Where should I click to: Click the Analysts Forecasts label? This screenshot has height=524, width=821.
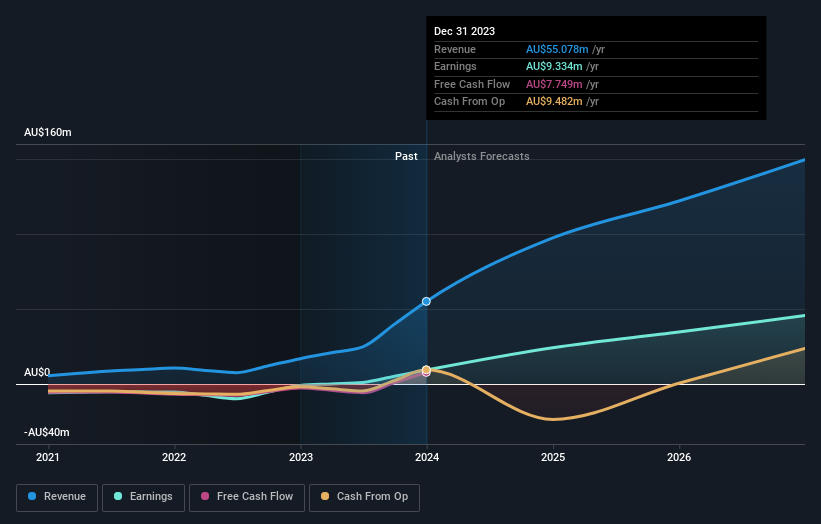tap(482, 157)
